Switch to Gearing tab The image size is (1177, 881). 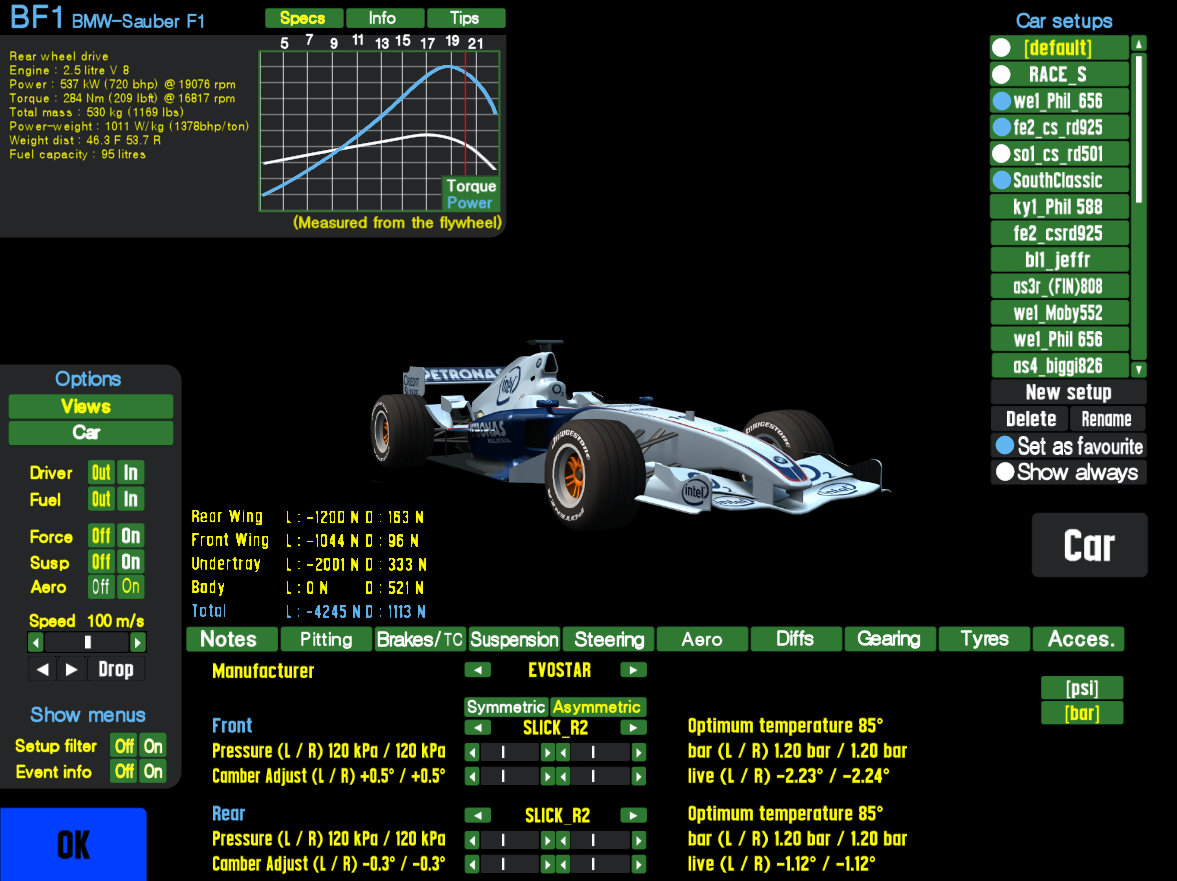[x=890, y=639]
